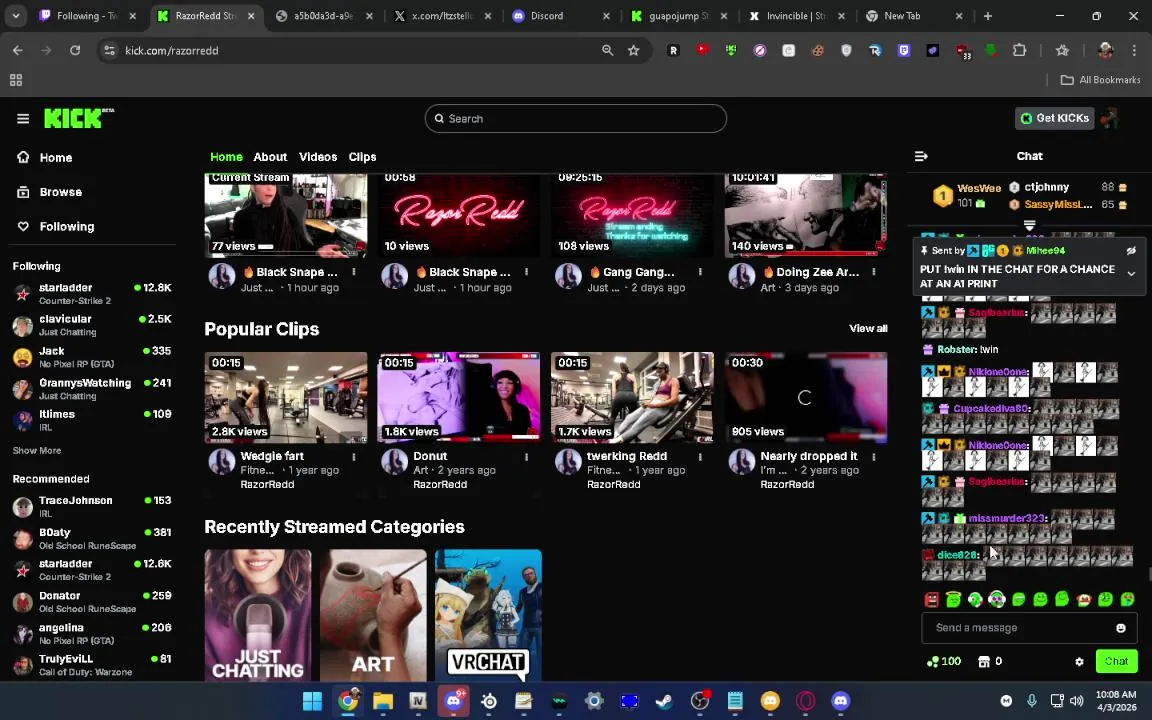Open options menu for Donut clip
This screenshot has height=720, width=1152.
pos(527,456)
